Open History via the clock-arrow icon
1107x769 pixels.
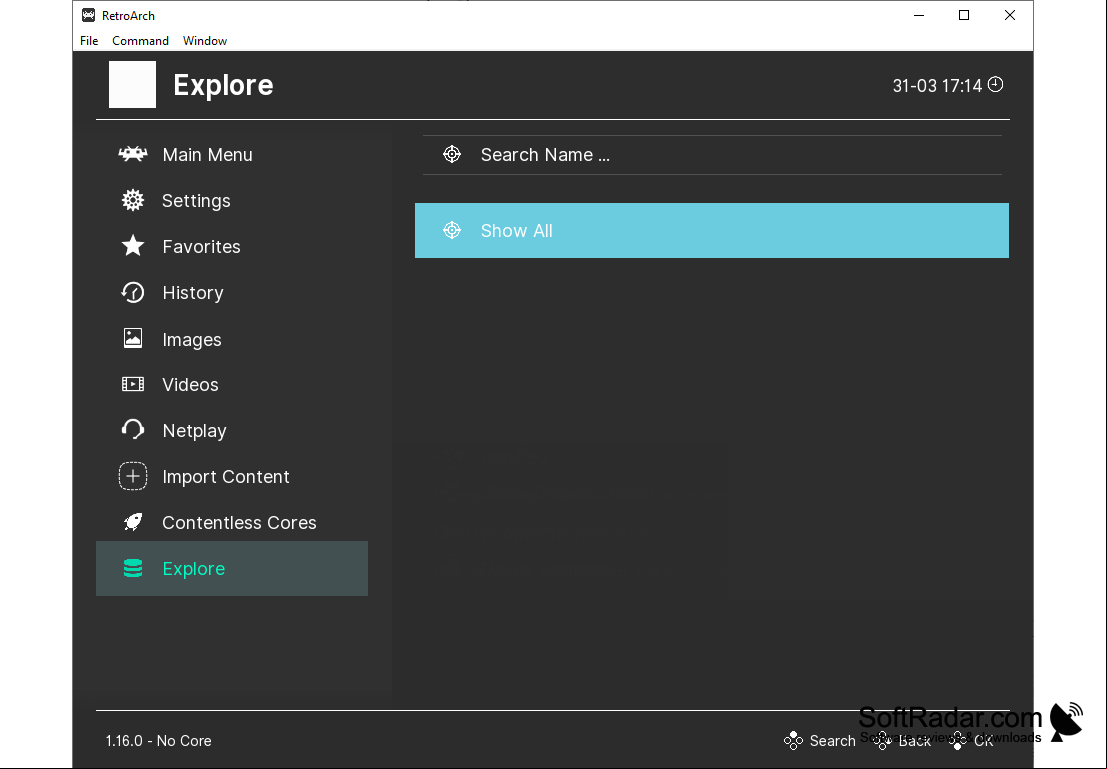click(133, 292)
